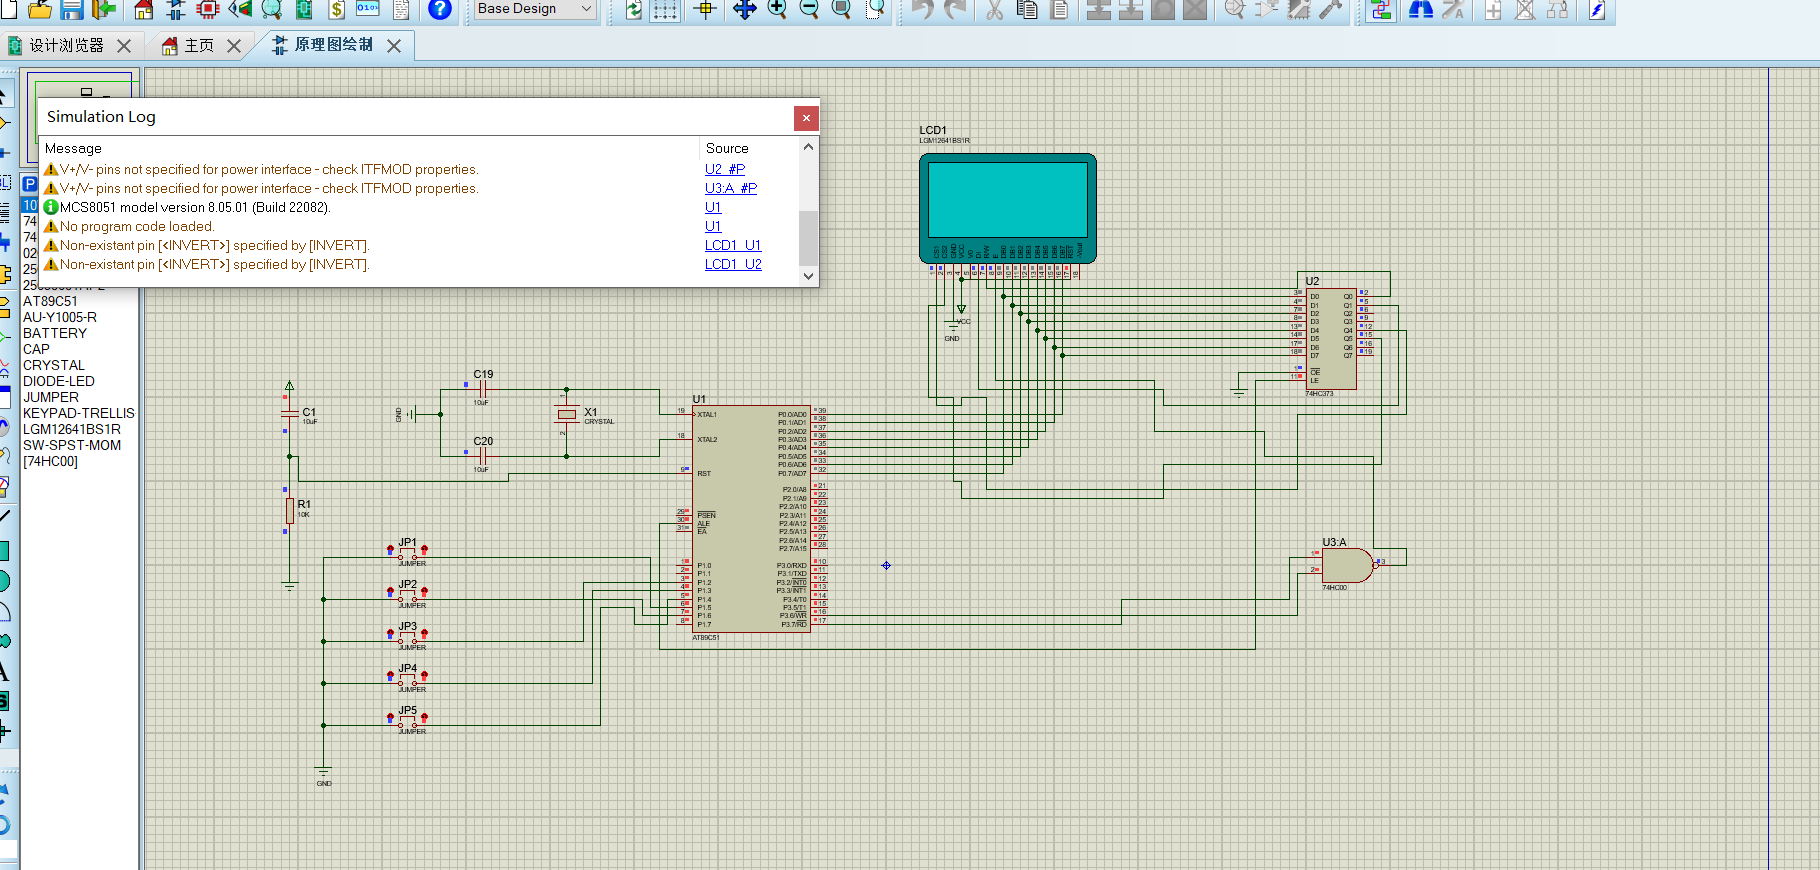1820x870 pixels.
Task: Close the 原理图绘制 tab
Action: pyautogui.click(x=394, y=46)
